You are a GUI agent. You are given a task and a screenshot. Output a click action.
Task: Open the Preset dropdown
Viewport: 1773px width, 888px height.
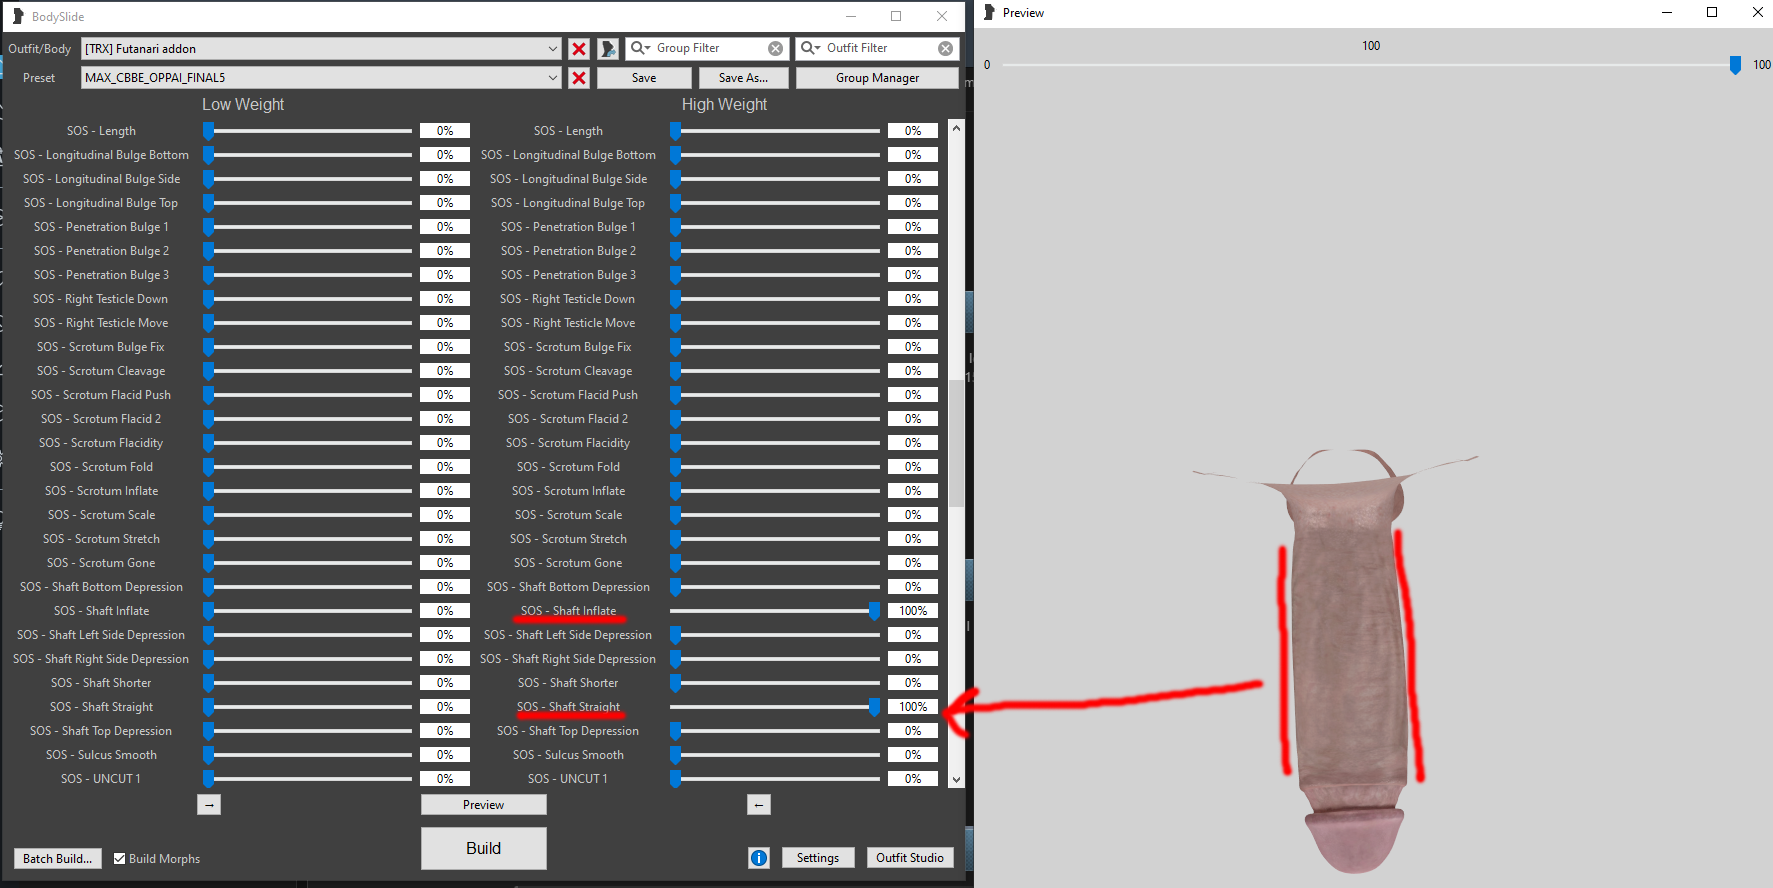coord(553,78)
